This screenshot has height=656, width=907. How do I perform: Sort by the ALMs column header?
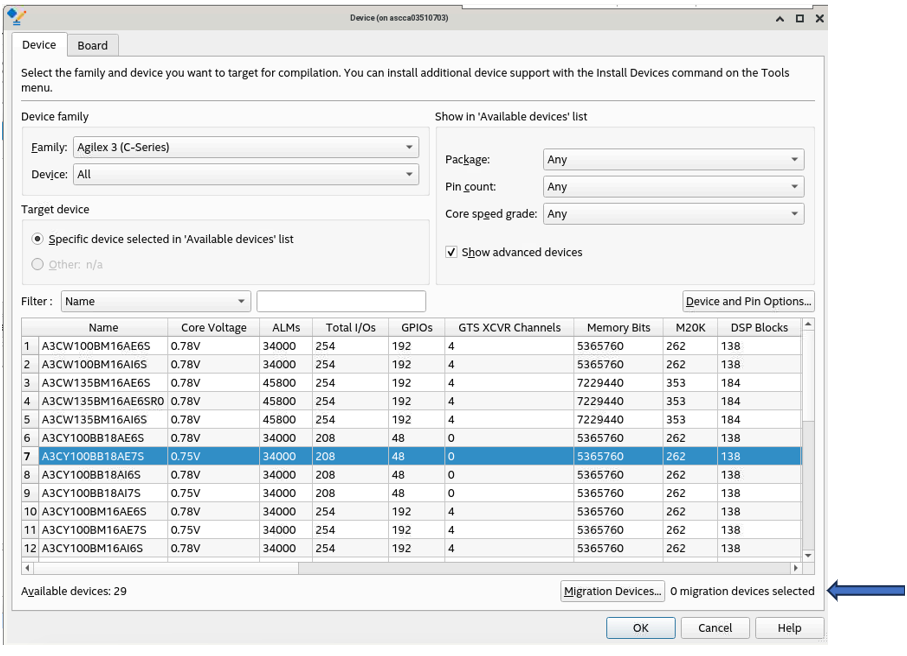coord(286,327)
